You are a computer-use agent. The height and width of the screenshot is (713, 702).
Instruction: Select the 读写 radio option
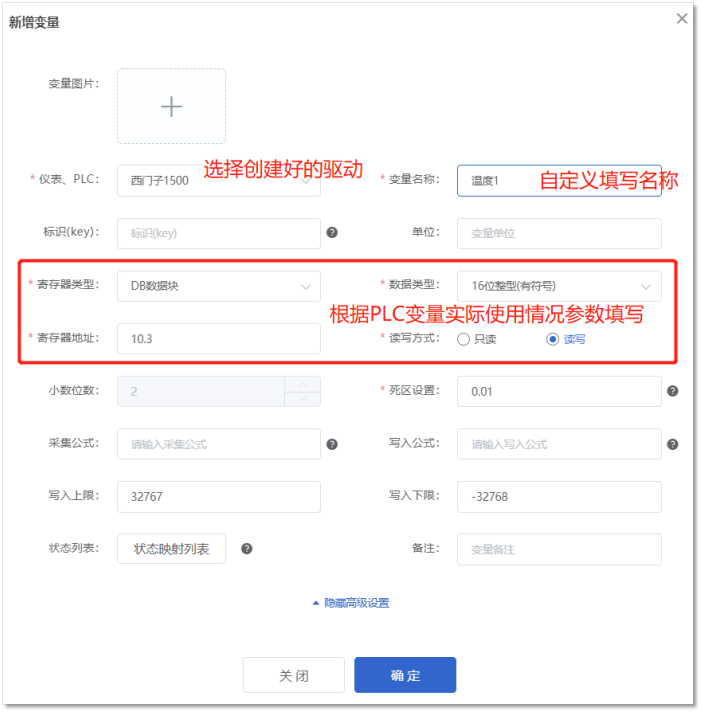pyautogui.click(x=566, y=339)
